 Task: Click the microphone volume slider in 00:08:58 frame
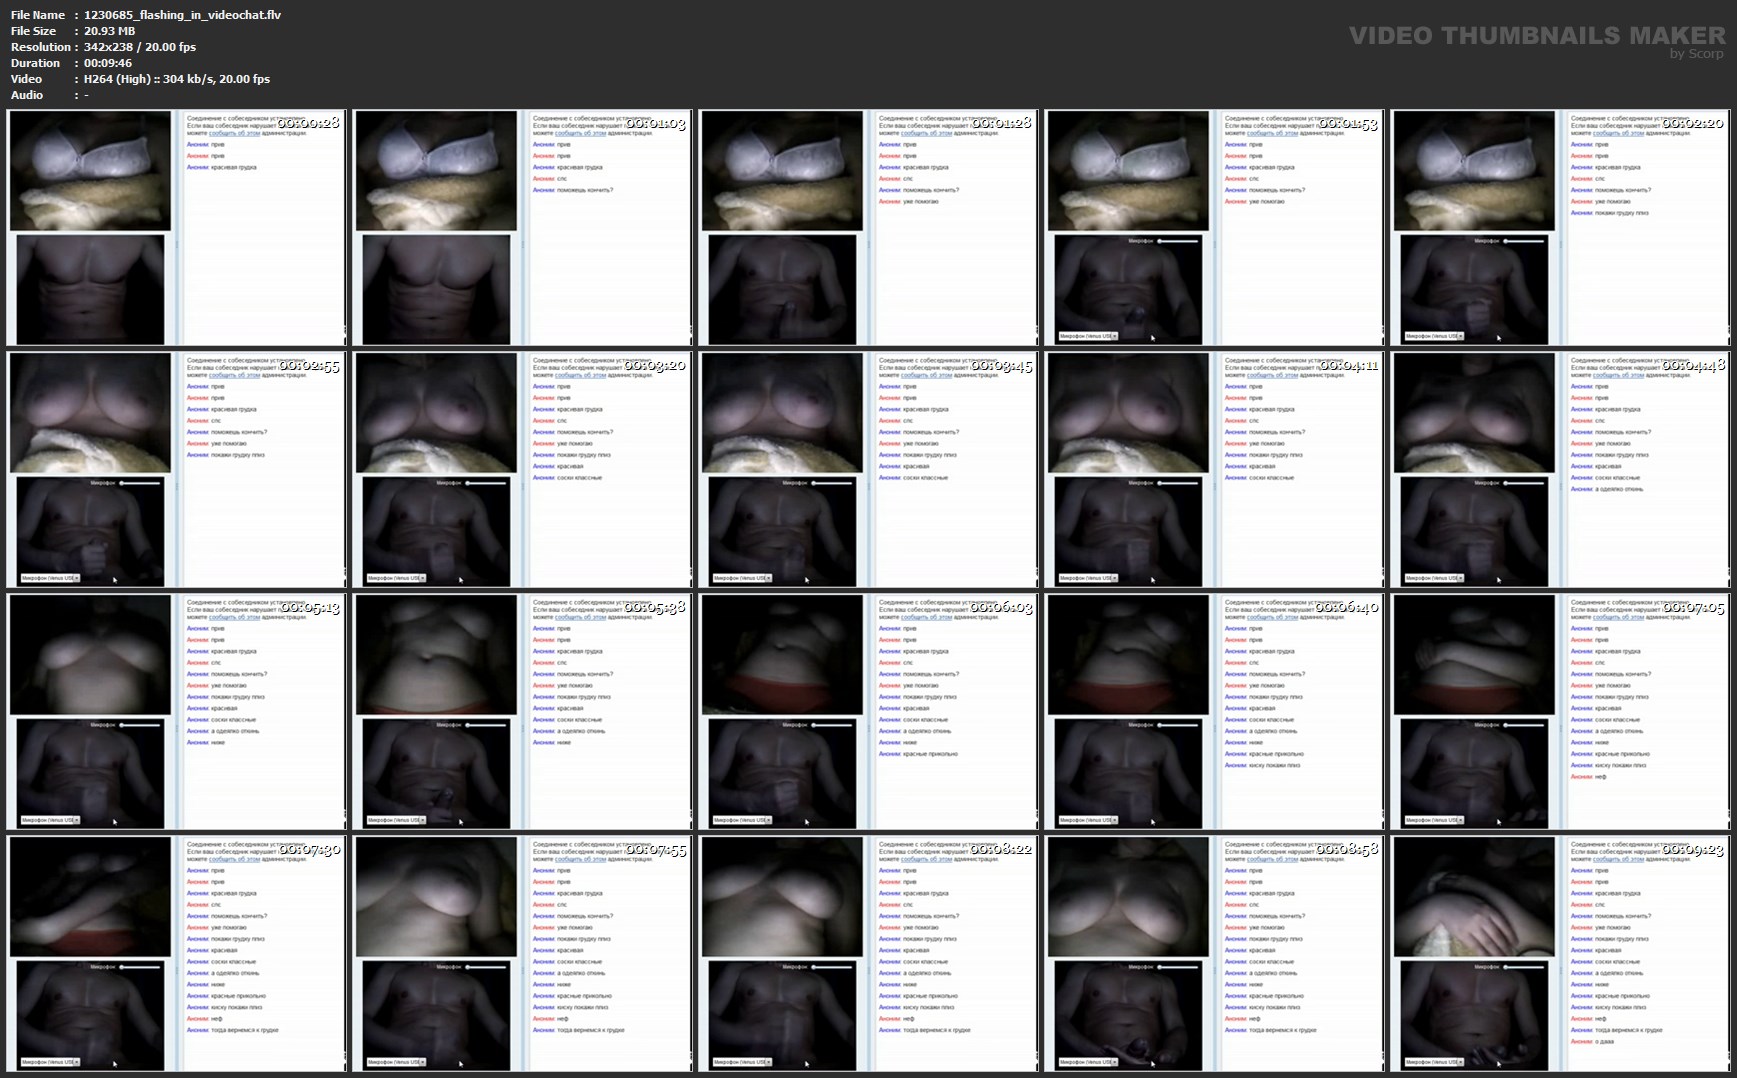(1178, 967)
